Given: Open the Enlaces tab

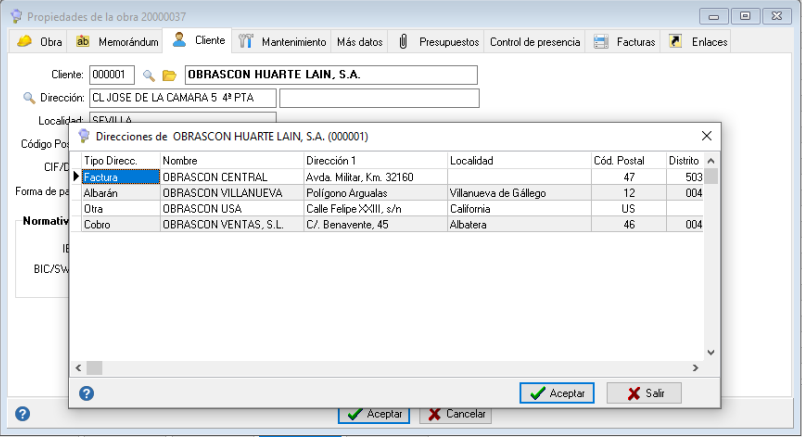Looking at the screenshot, I should coord(698,42).
